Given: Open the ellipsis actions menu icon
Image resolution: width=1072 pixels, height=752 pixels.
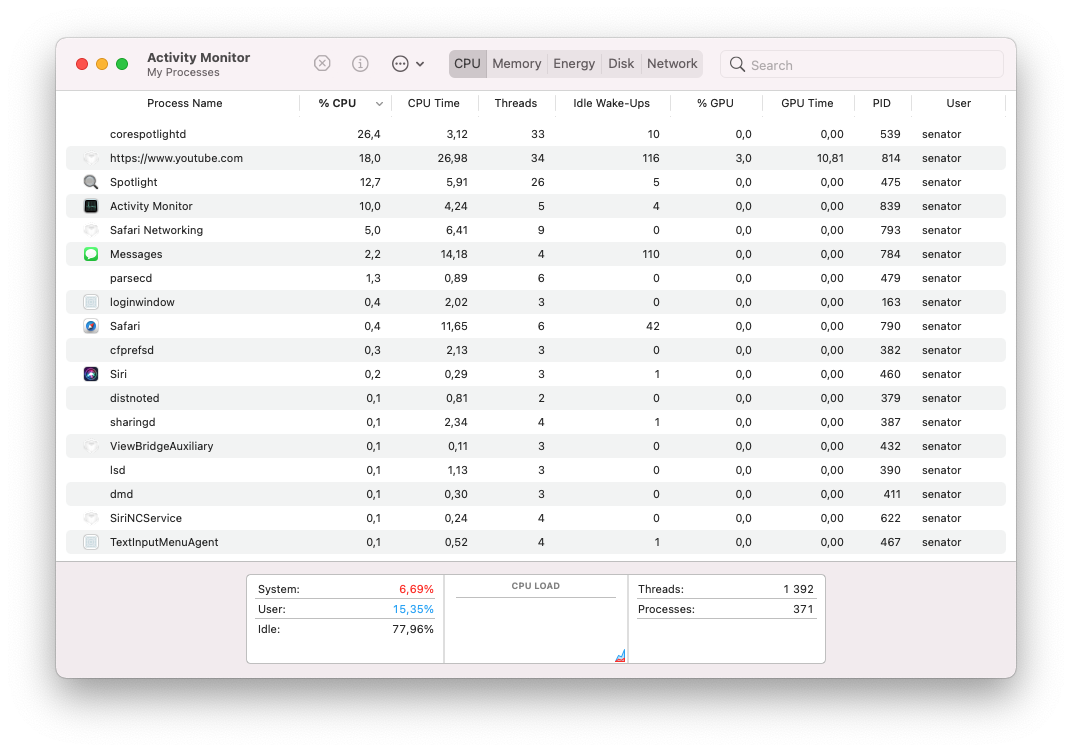Looking at the screenshot, I should [400, 64].
